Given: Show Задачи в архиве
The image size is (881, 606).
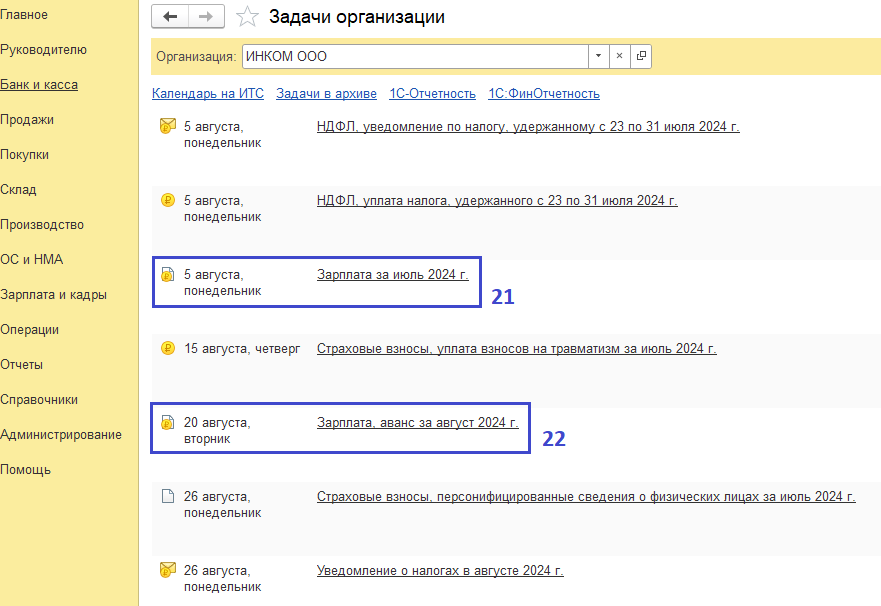Looking at the screenshot, I should [x=326, y=94].
